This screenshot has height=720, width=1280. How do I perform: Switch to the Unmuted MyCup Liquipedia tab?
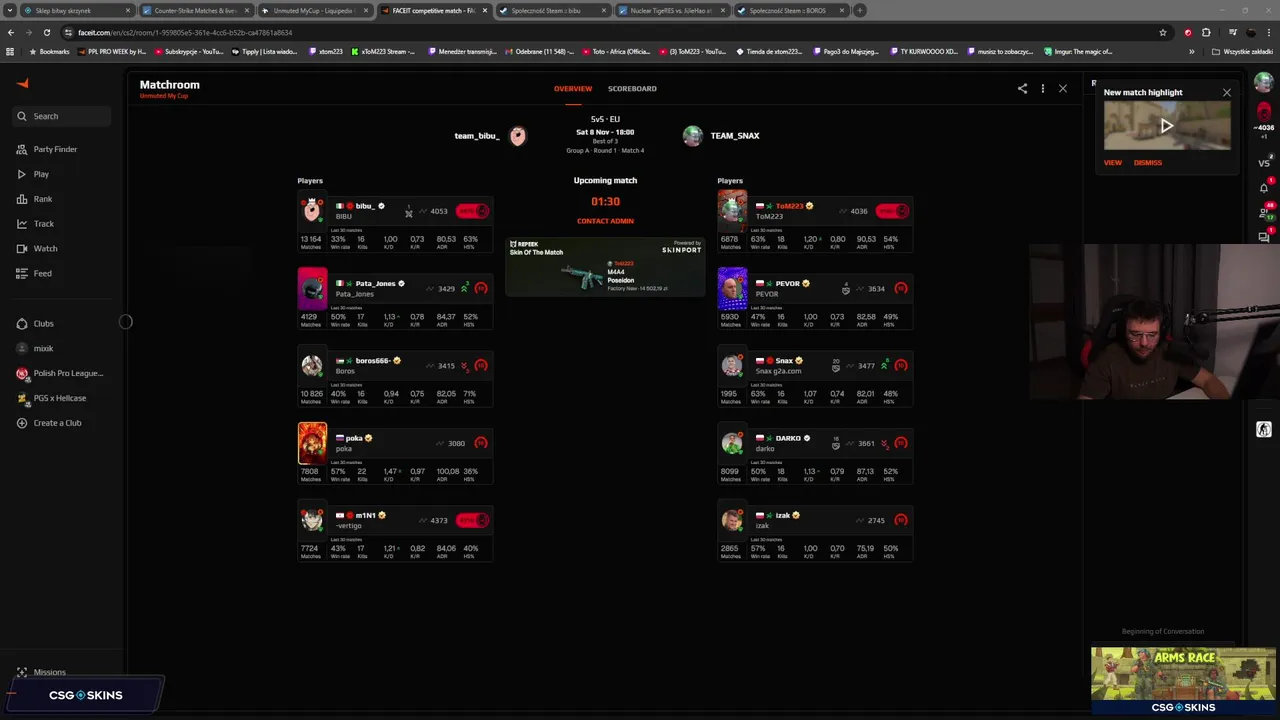(315, 10)
